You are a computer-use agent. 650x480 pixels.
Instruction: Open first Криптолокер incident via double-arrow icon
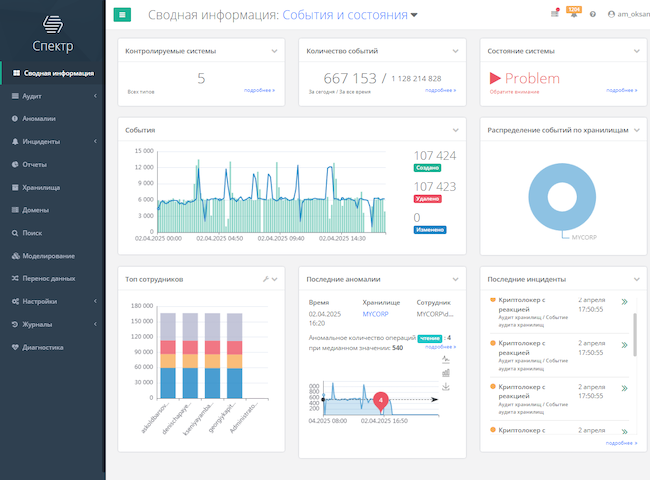(x=624, y=301)
